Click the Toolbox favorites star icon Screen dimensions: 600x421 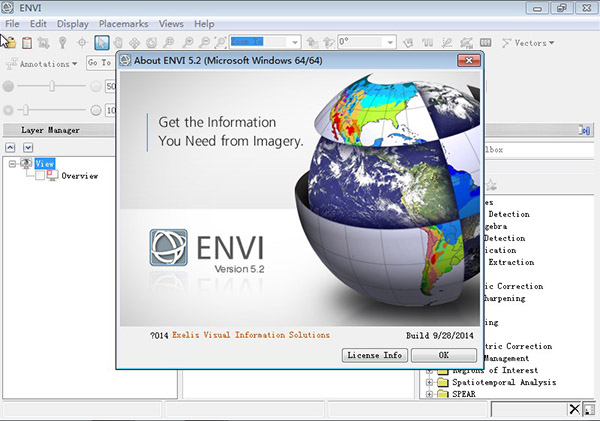click(x=491, y=186)
